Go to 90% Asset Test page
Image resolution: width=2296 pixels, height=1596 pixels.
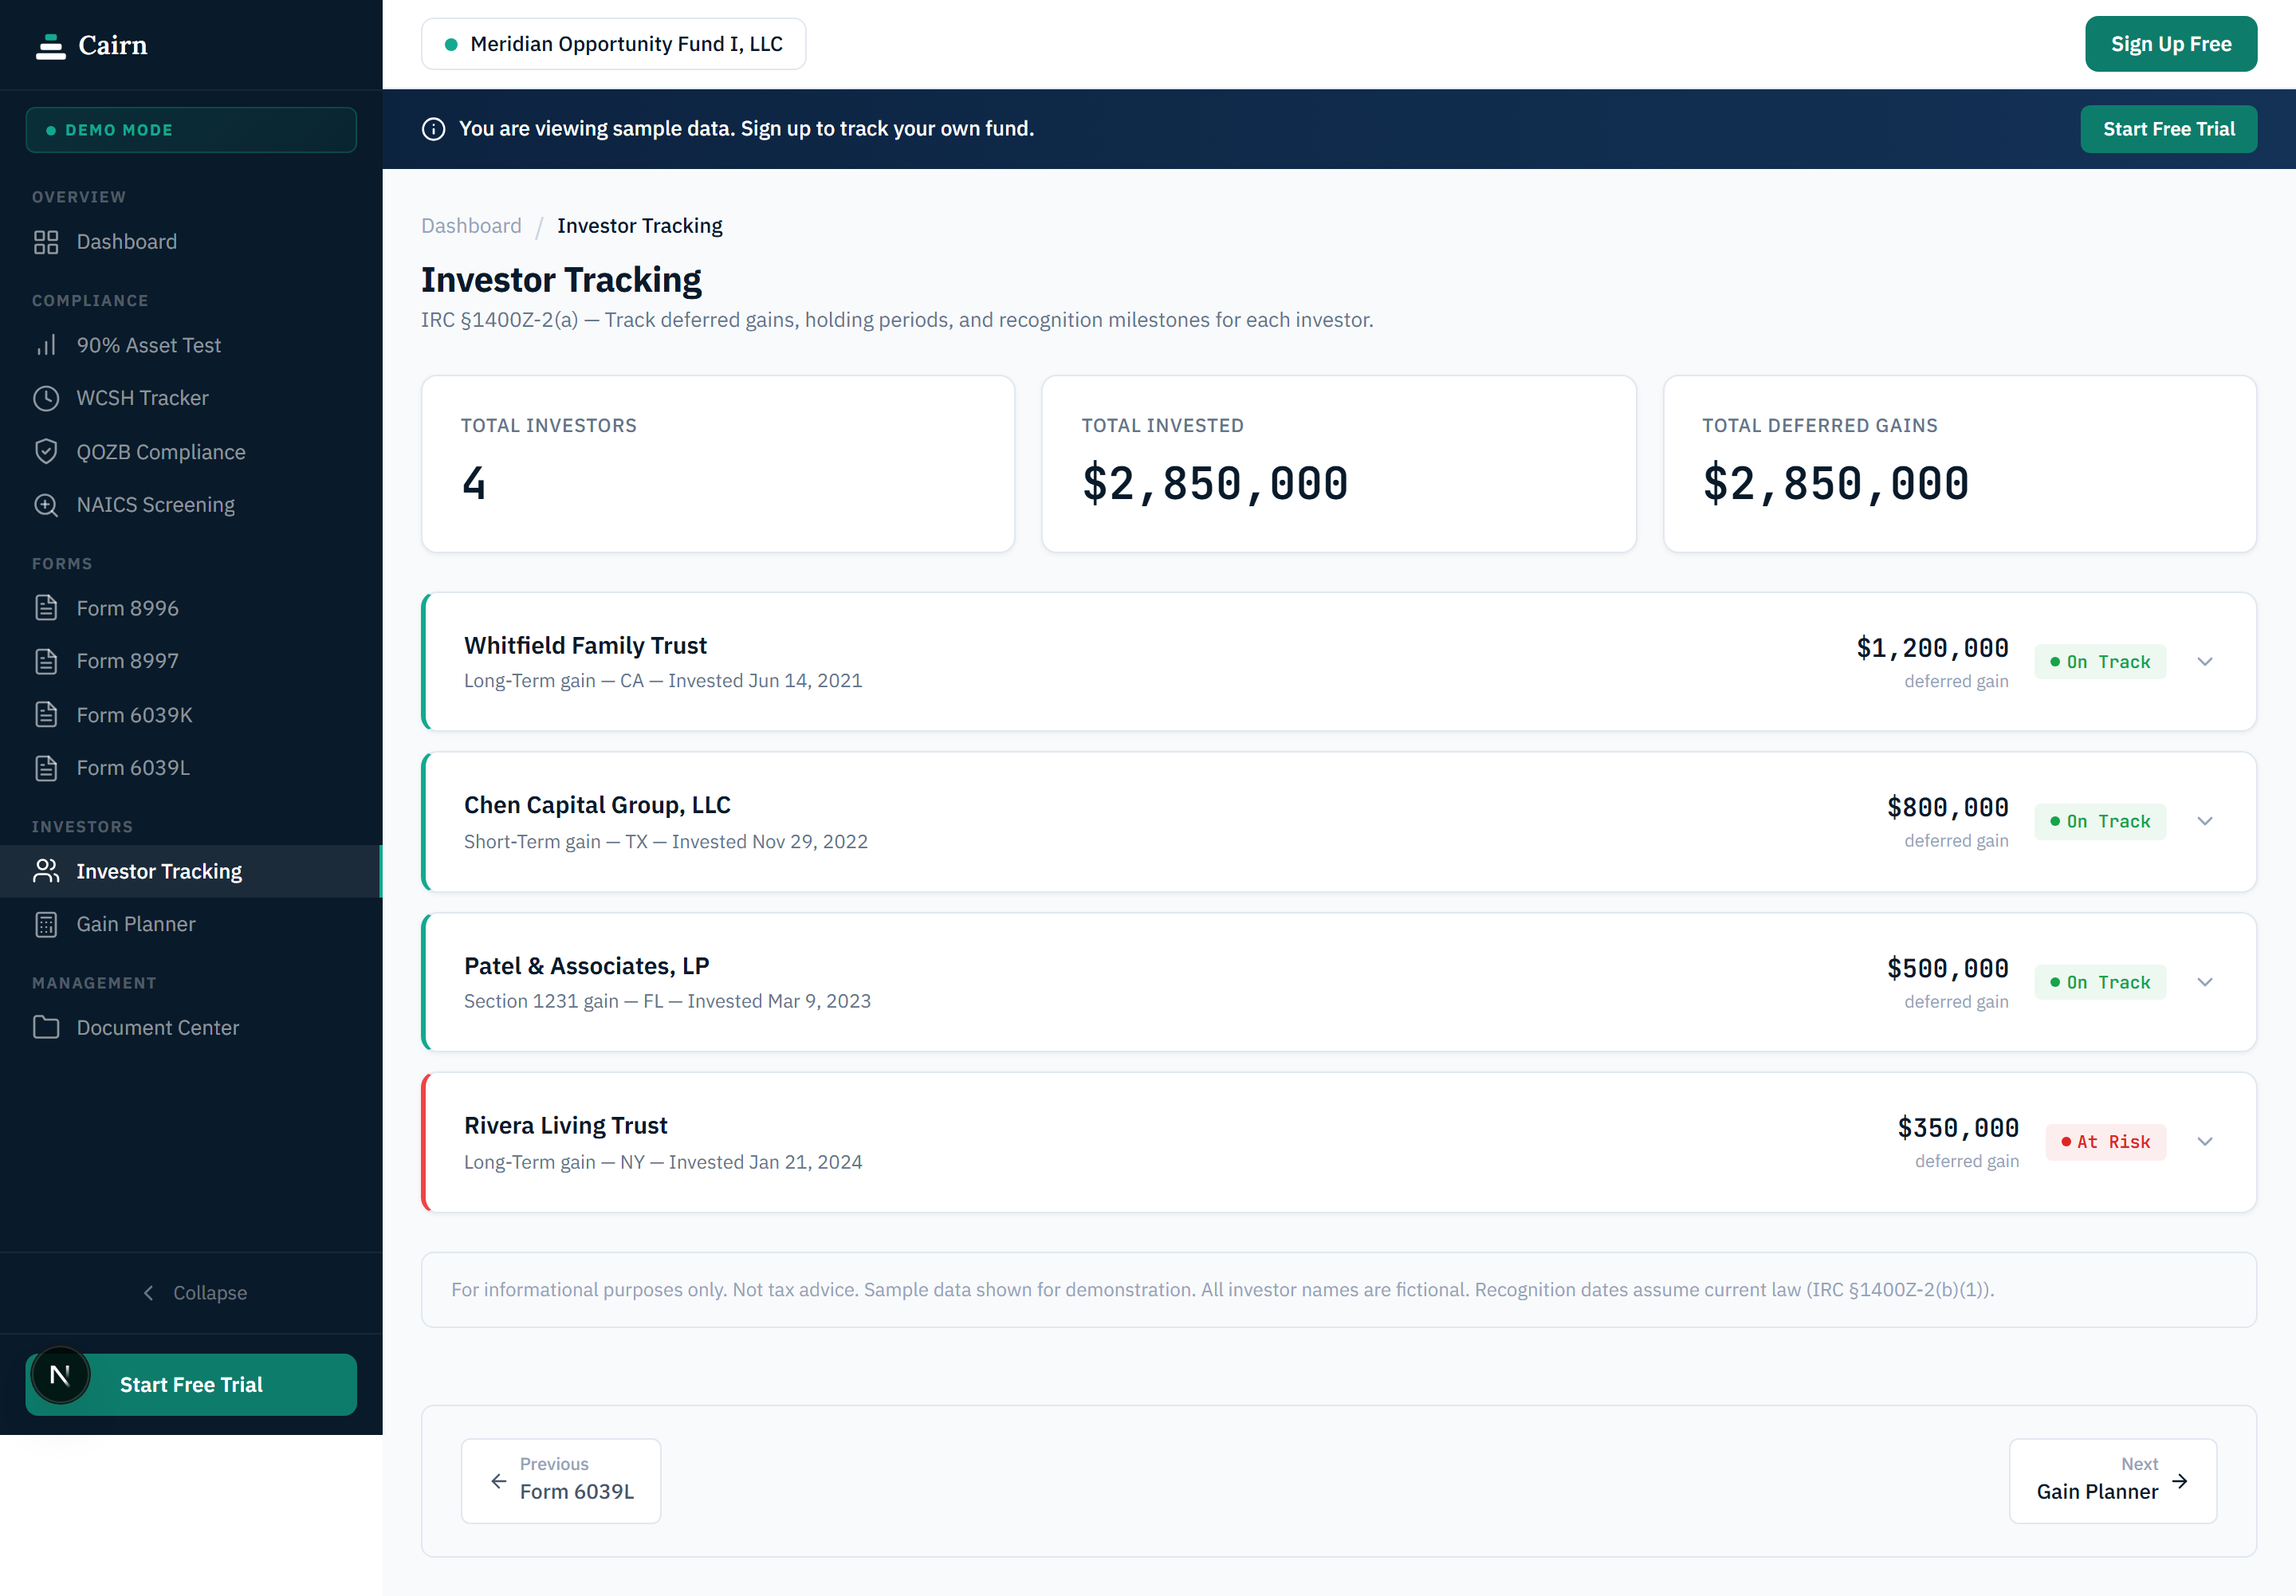click(x=191, y=345)
